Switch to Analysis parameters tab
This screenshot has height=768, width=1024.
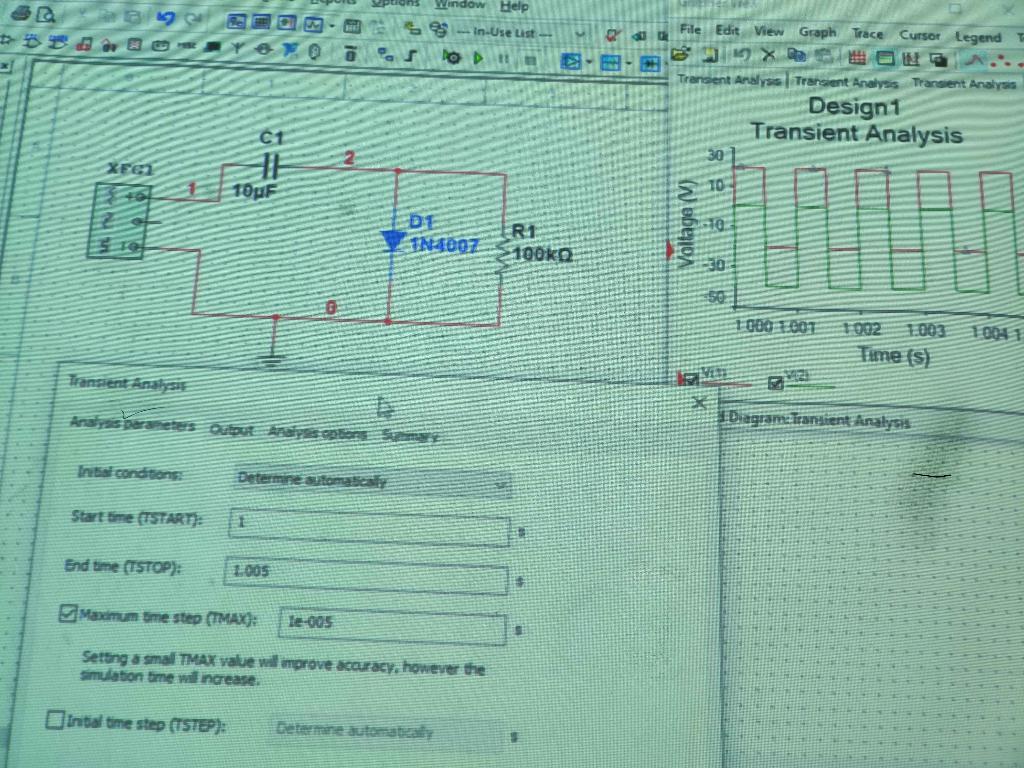[x=133, y=423]
